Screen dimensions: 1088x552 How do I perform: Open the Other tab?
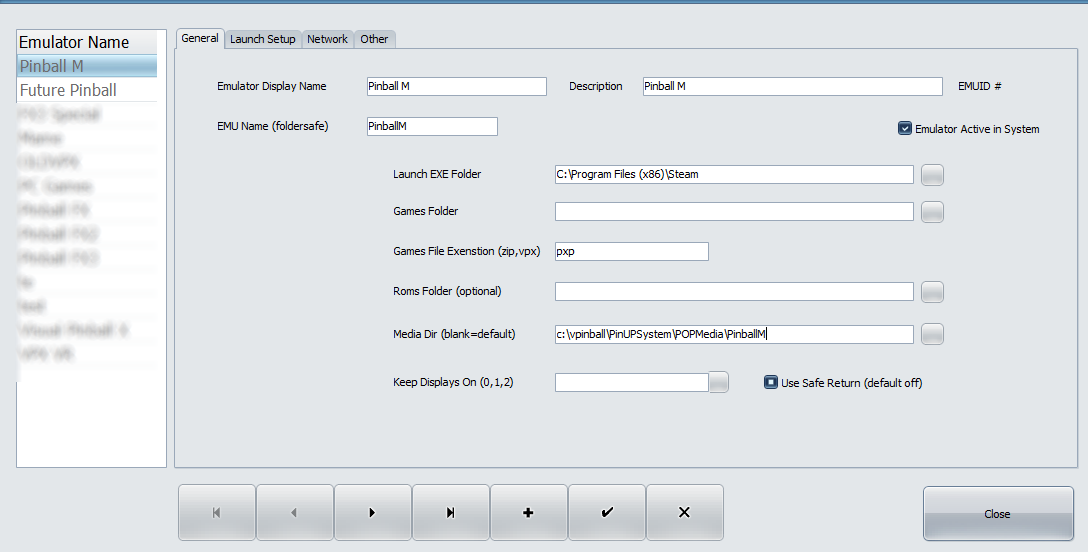(x=374, y=39)
